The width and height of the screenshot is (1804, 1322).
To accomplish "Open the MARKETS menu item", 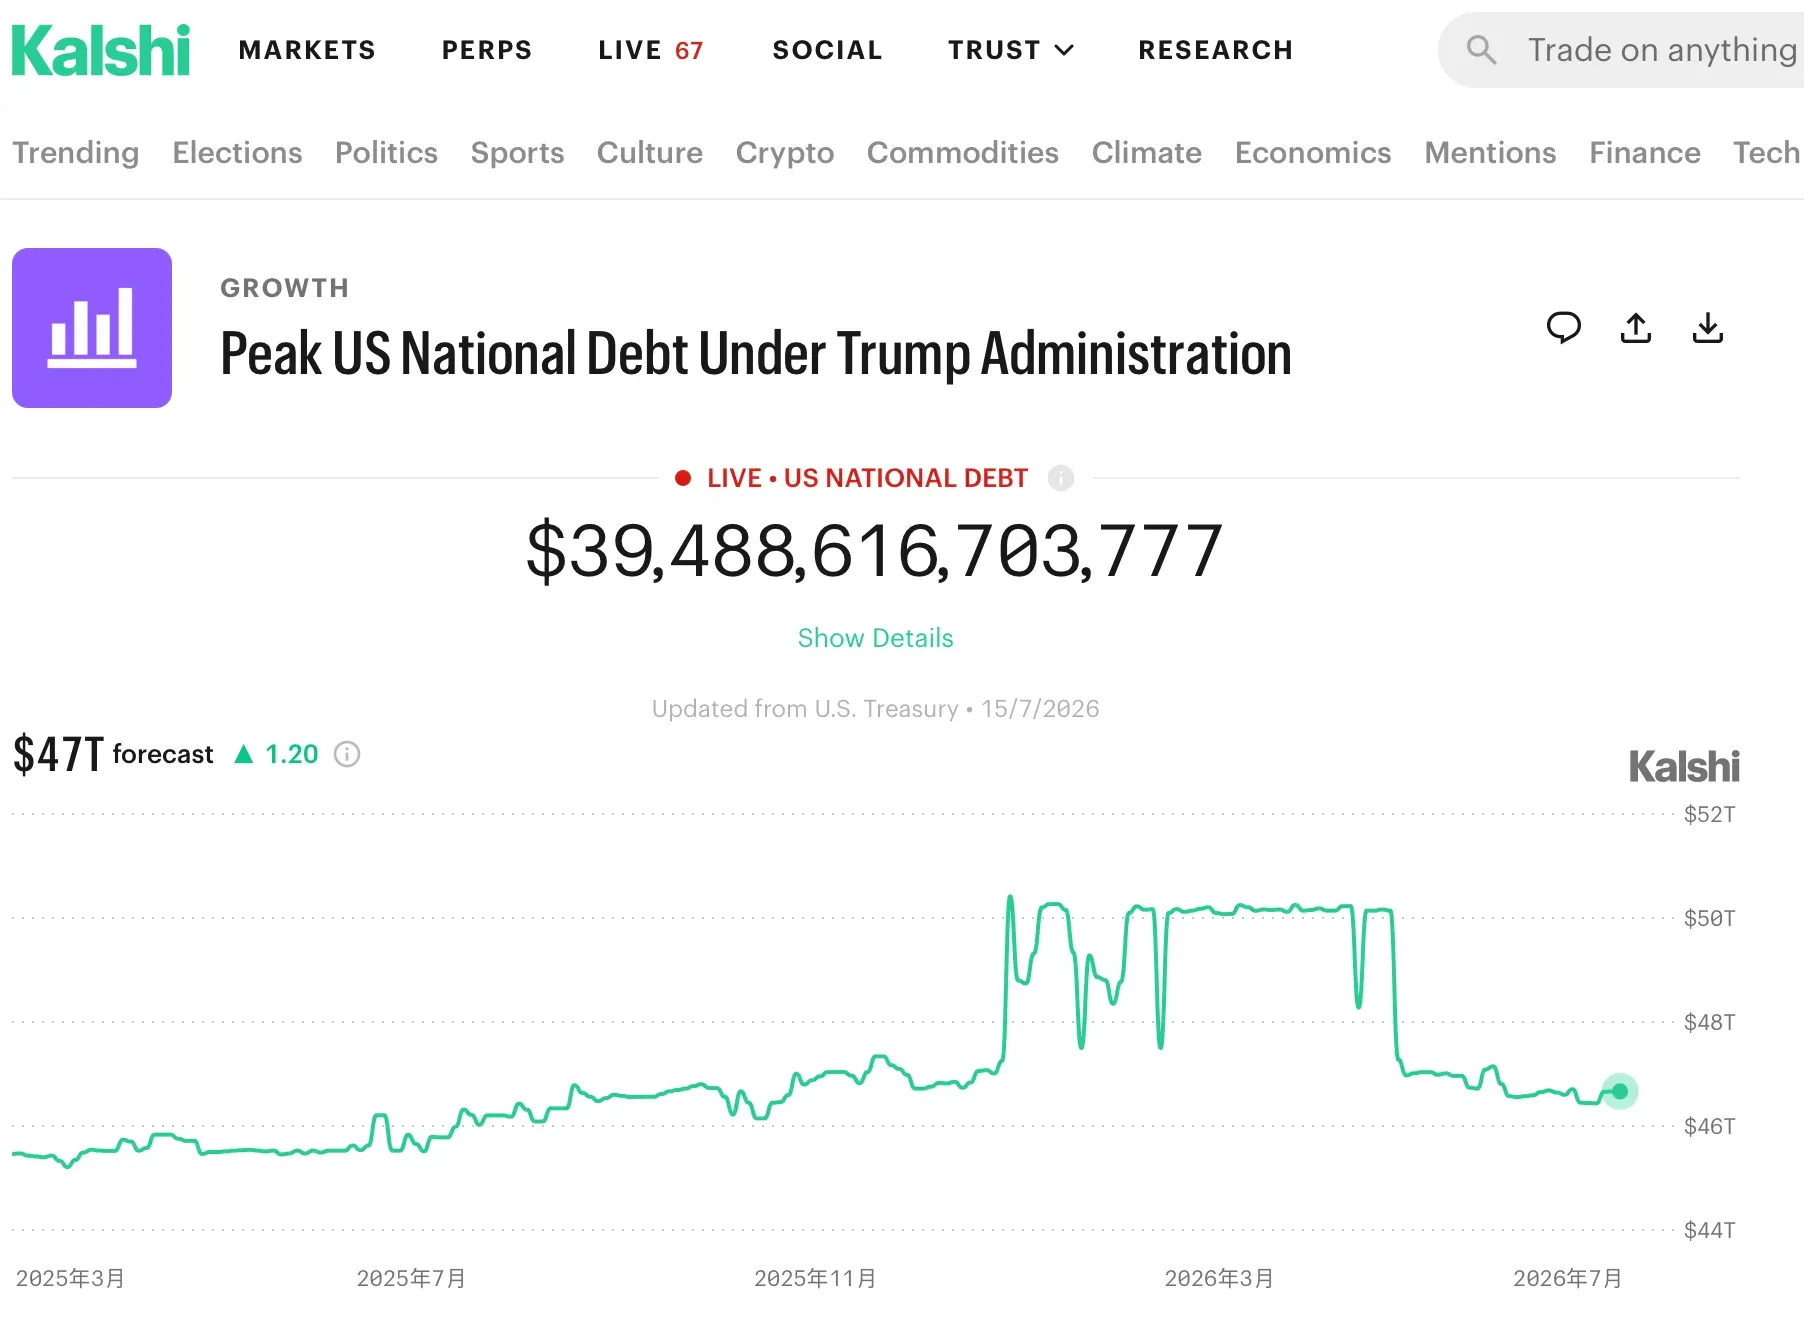I will pyautogui.click(x=307, y=50).
